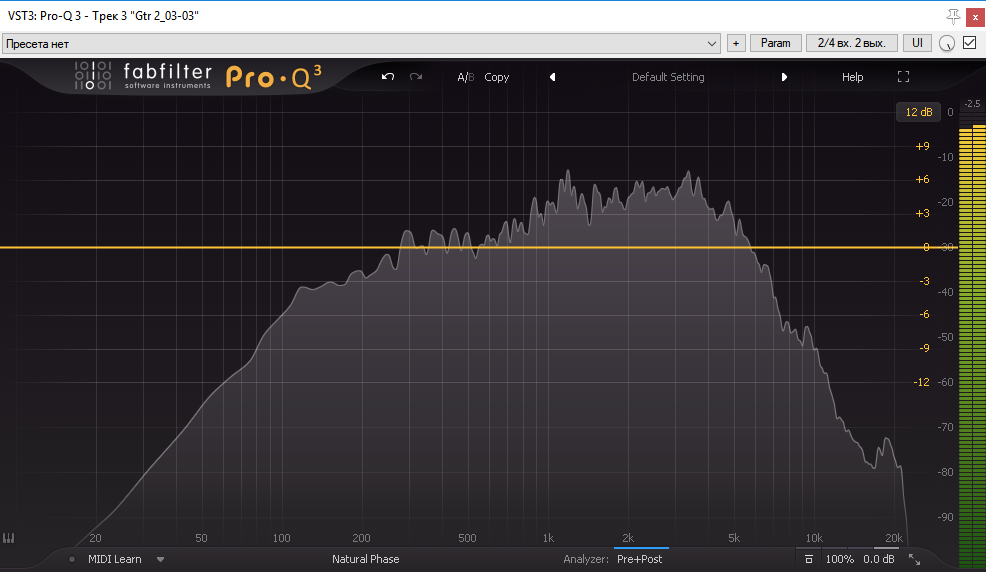Click the +9 gain scale label
Viewport: 986px width, 572px height.
tap(922, 146)
